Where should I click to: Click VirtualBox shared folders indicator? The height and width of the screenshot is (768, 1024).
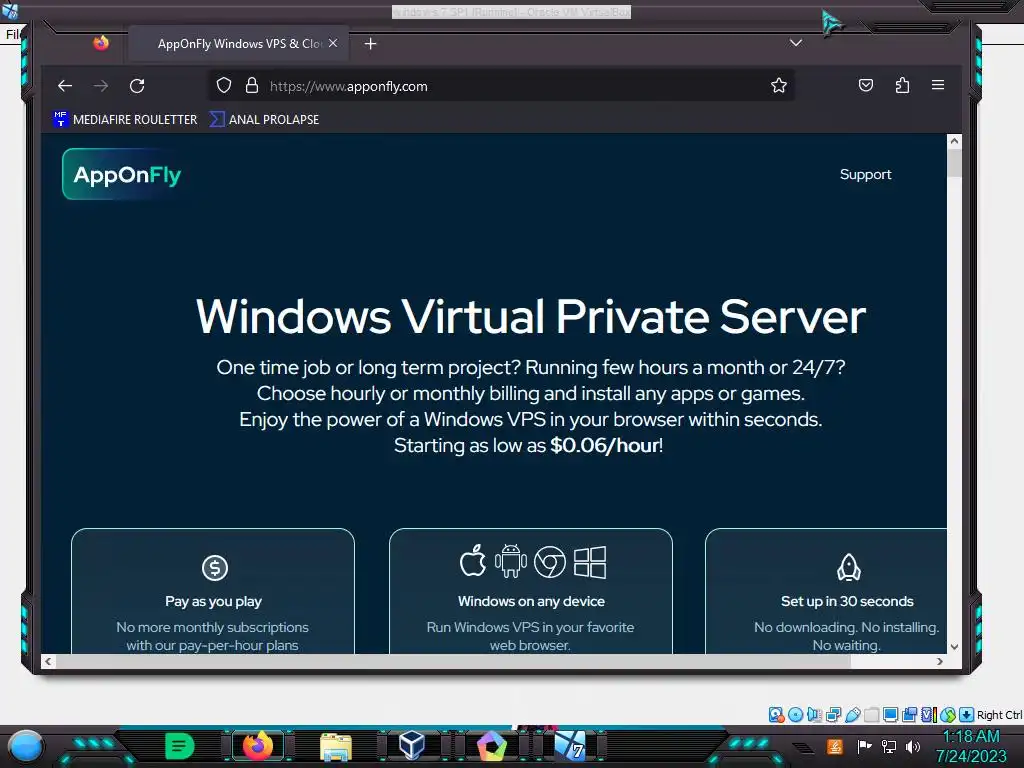point(871,714)
